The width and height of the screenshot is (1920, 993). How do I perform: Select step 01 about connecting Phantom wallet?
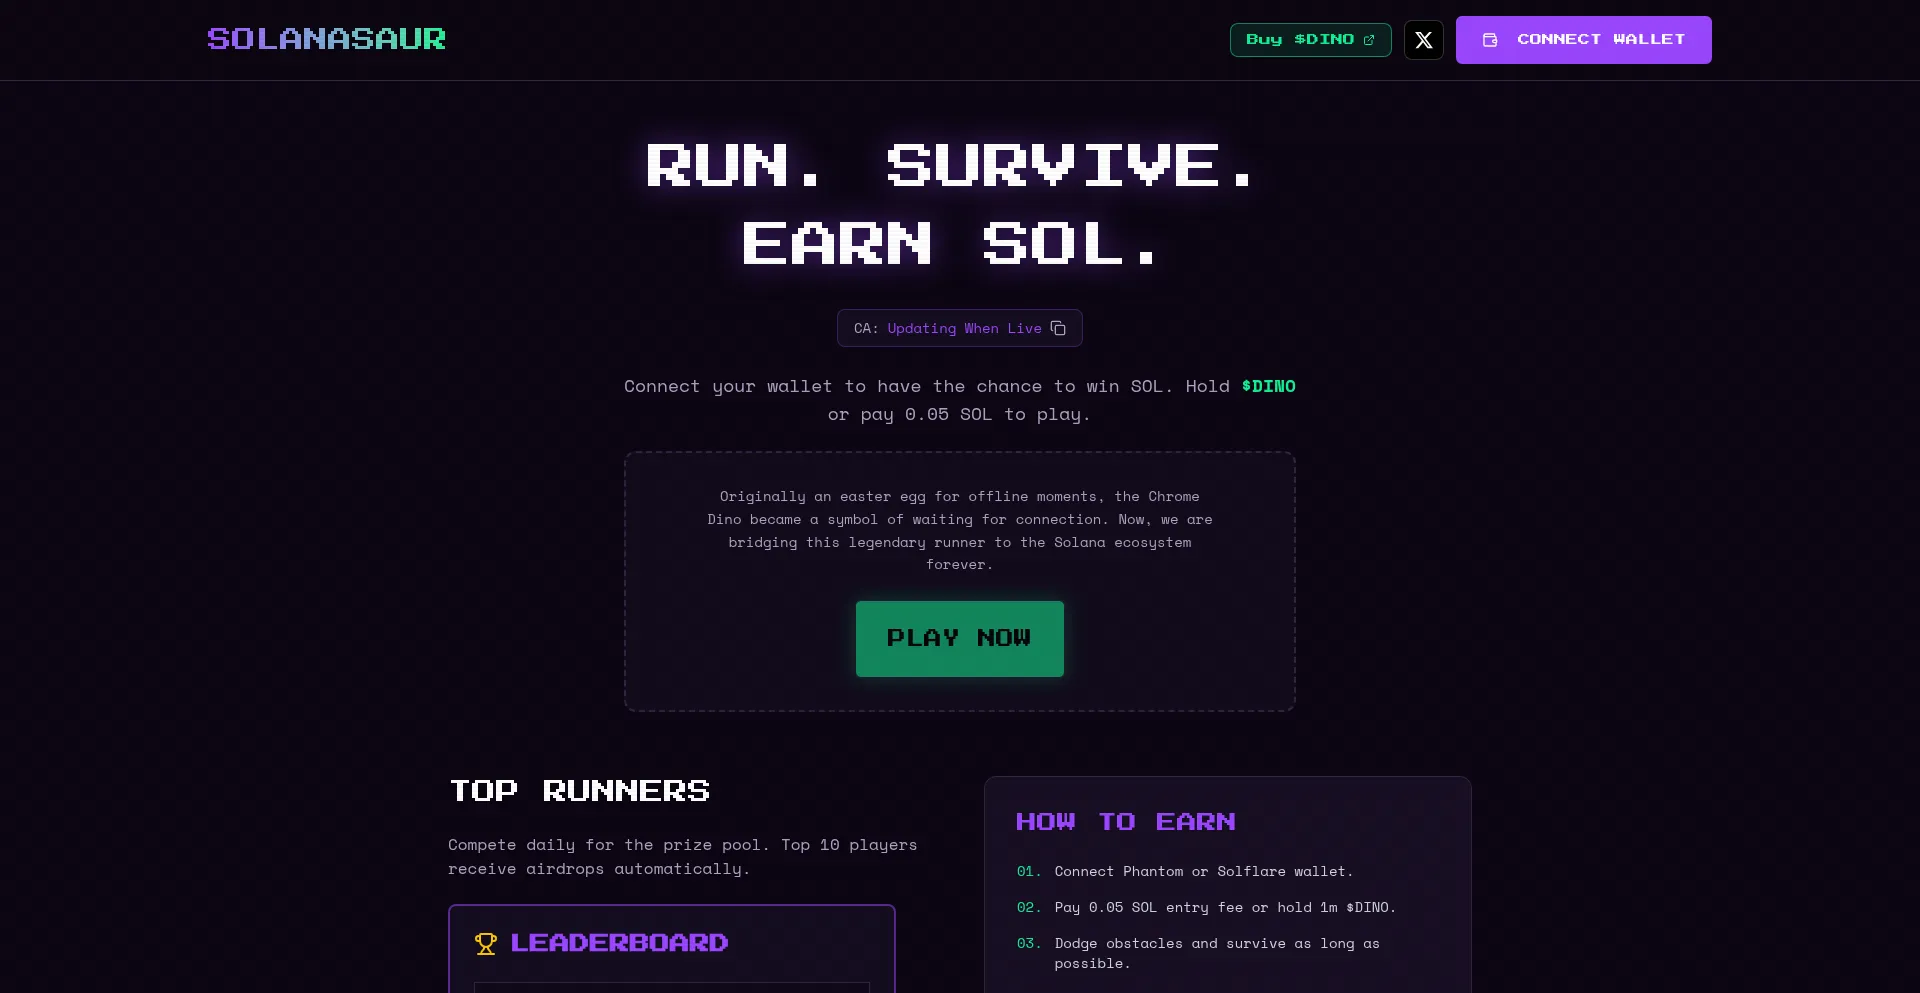1203,871
